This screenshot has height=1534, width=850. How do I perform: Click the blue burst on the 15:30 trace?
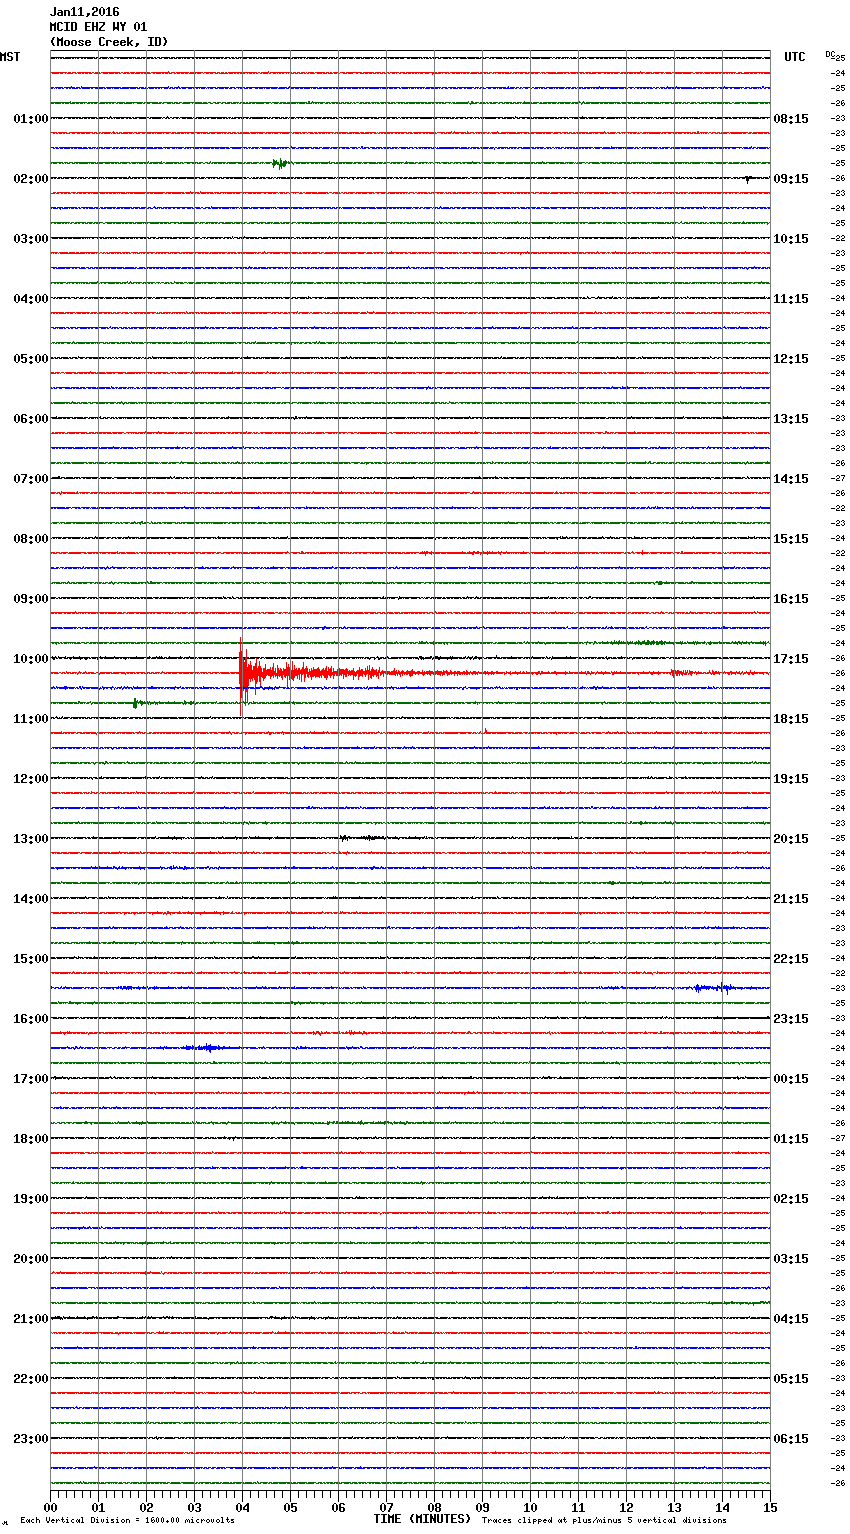714,988
